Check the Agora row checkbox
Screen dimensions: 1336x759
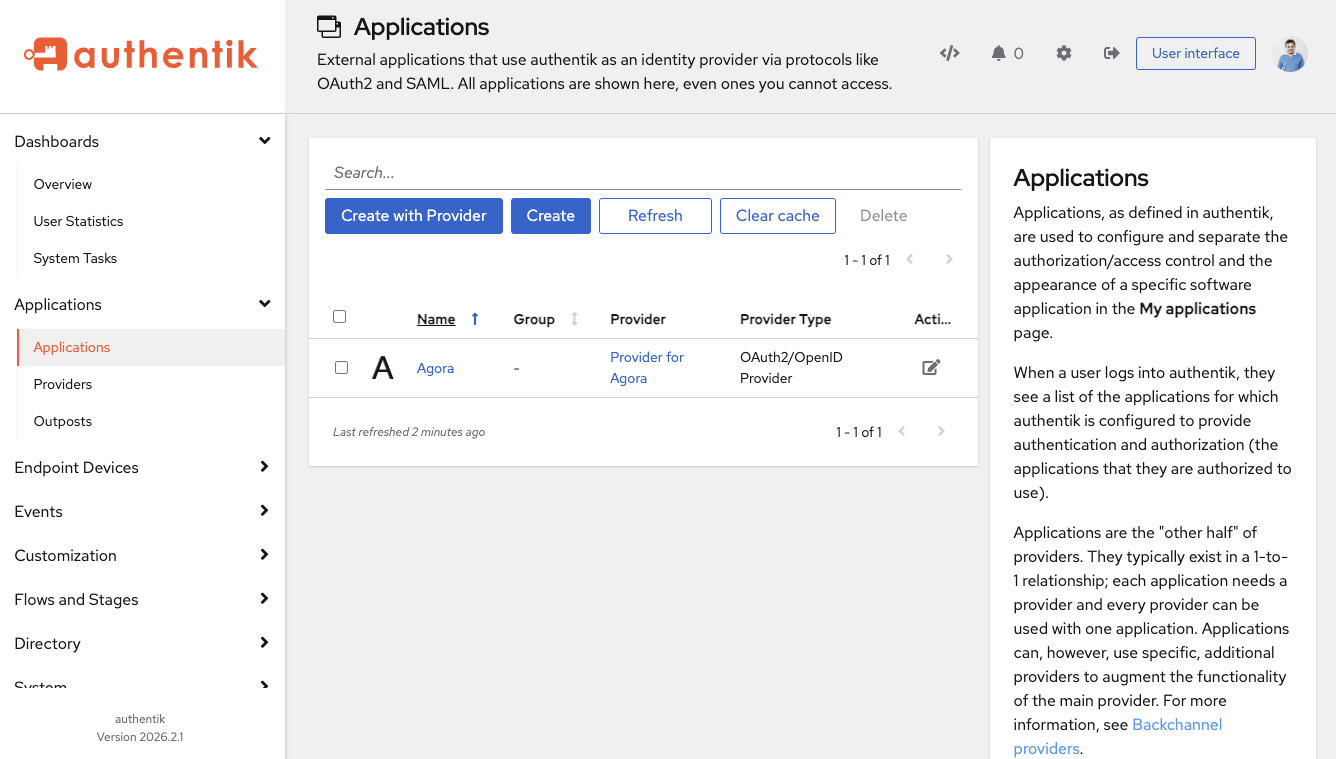click(x=341, y=368)
